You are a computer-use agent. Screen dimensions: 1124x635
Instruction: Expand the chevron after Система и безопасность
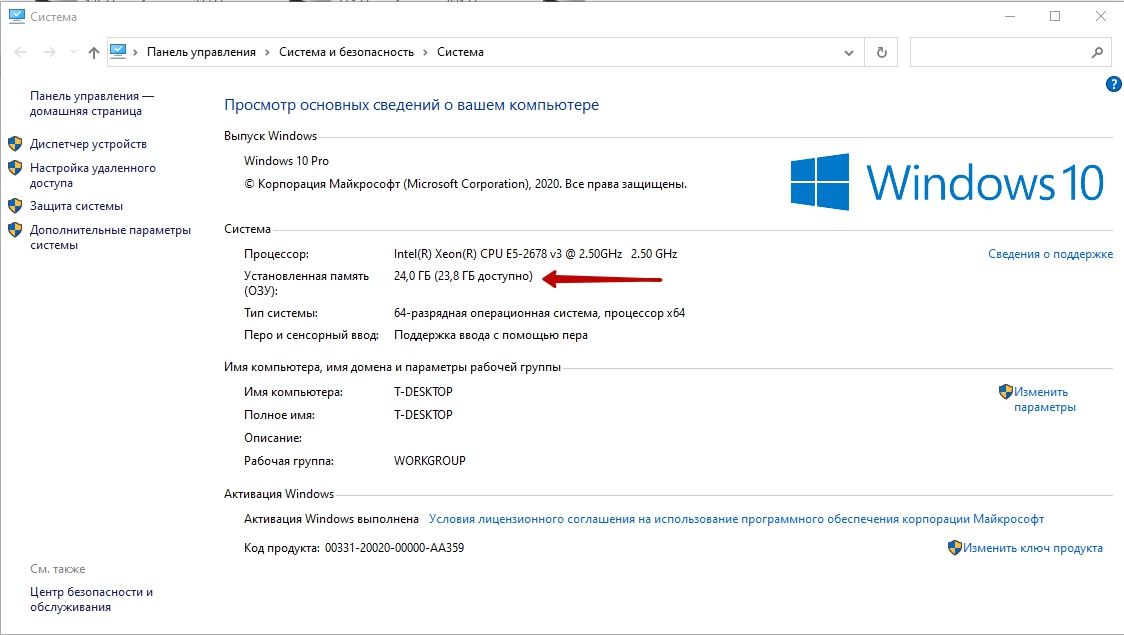pyautogui.click(x=426, y=52)
